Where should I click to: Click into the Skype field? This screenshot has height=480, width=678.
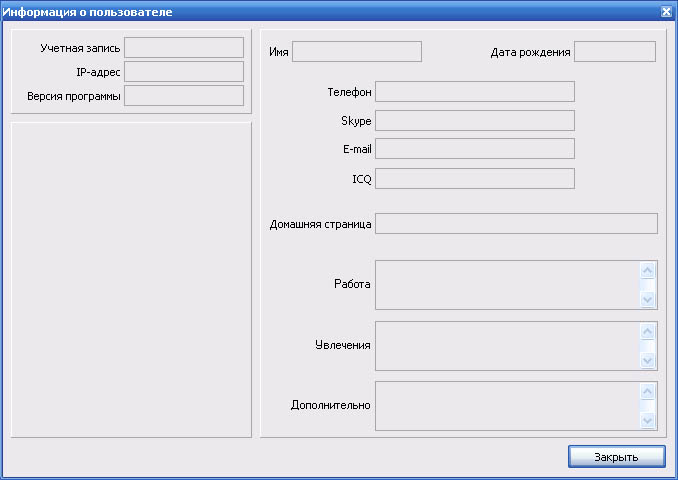point(474,121)
